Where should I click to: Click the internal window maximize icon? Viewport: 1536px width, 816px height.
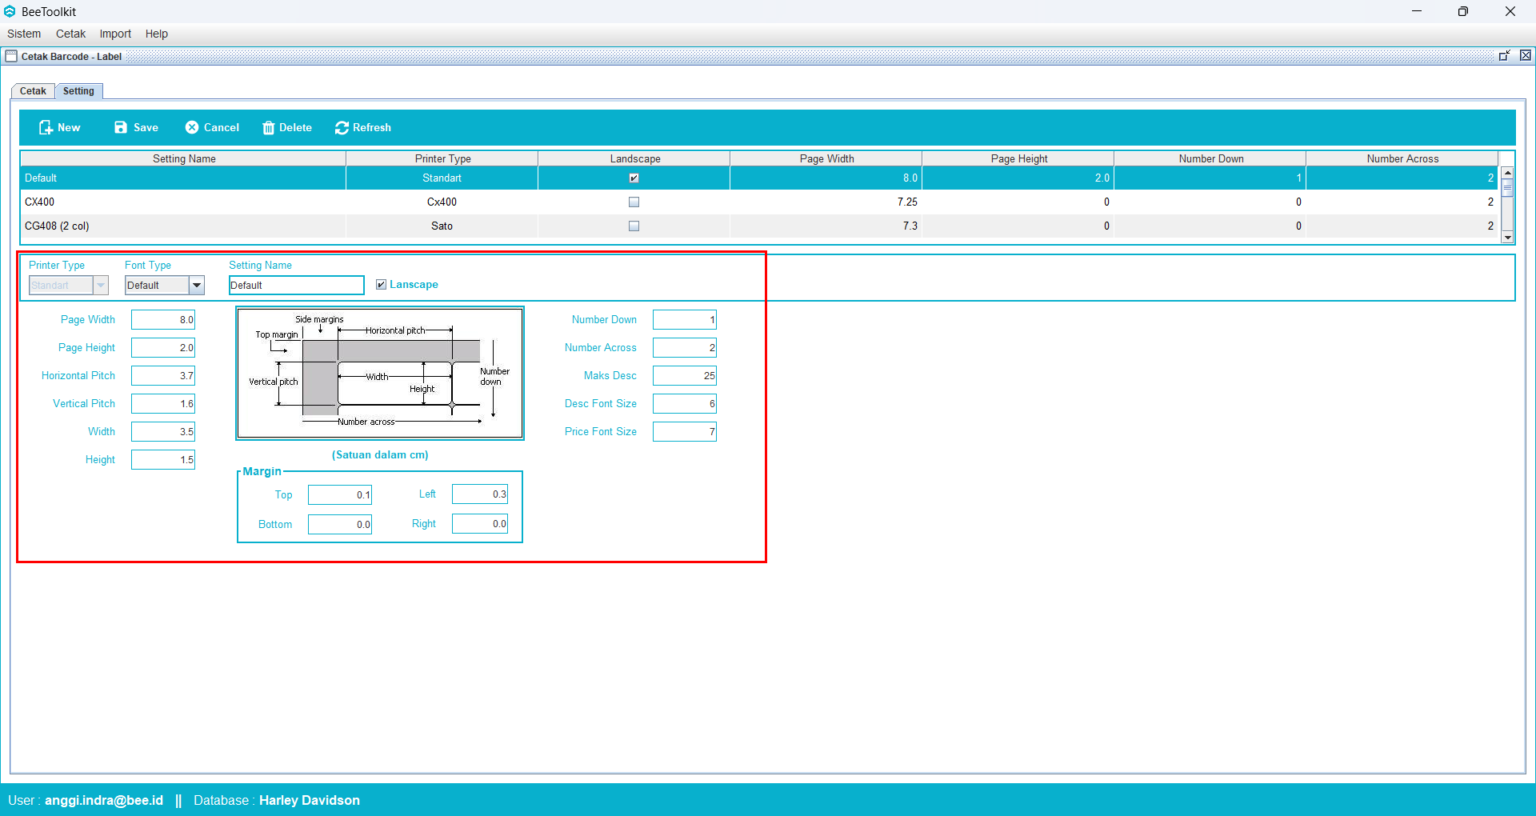point(1503,56)
